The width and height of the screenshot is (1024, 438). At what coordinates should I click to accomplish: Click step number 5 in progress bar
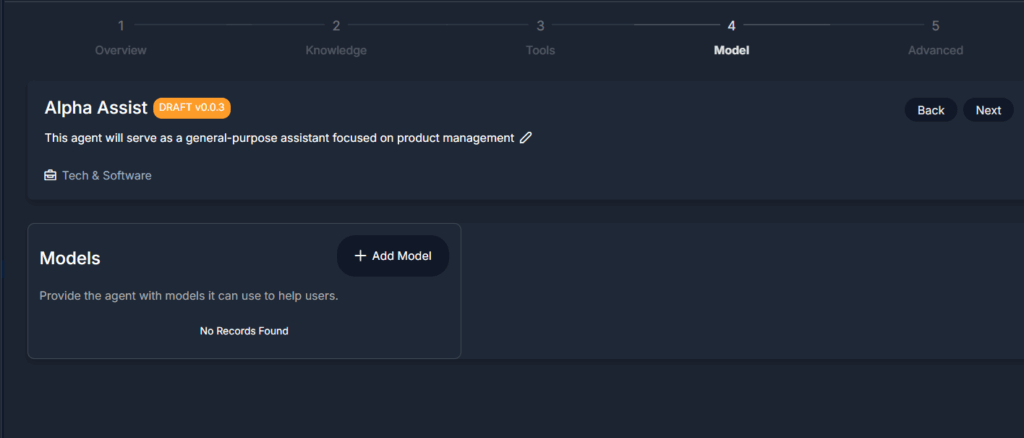(935, 26)
